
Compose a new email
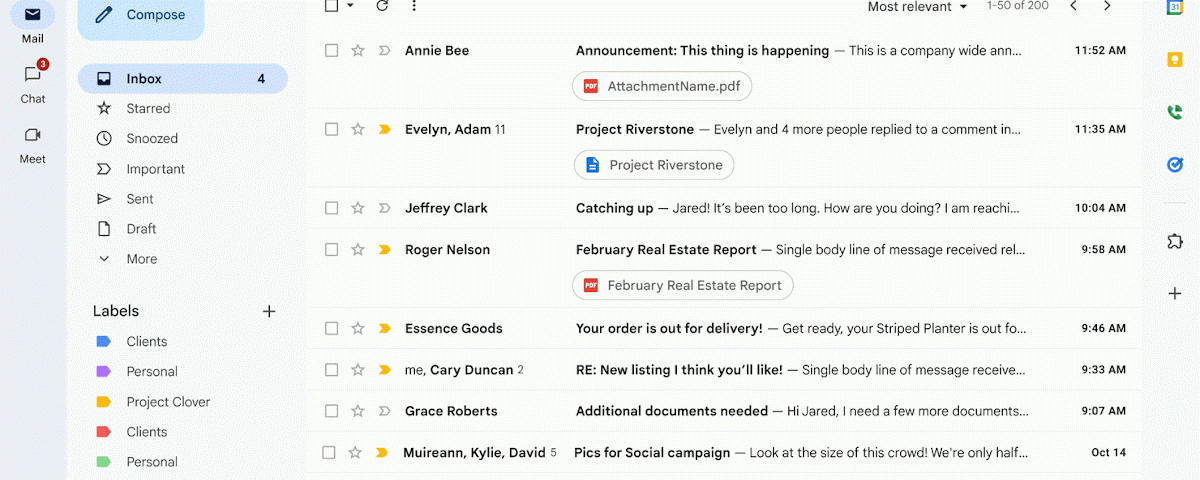point(140,15)
